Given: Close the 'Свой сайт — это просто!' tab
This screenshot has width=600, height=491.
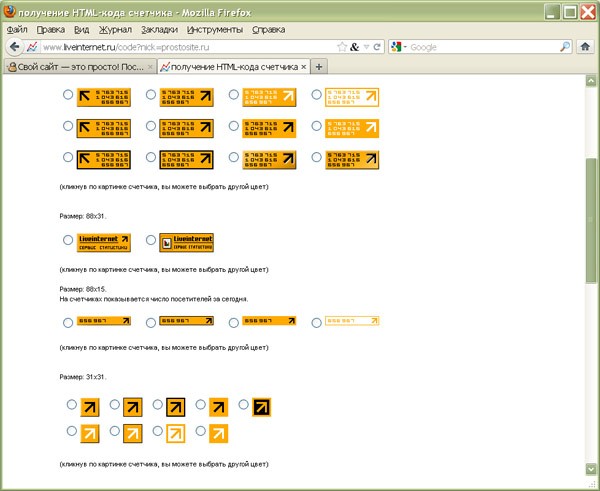Looking at the screenshot, I should [x=150, y=67].
